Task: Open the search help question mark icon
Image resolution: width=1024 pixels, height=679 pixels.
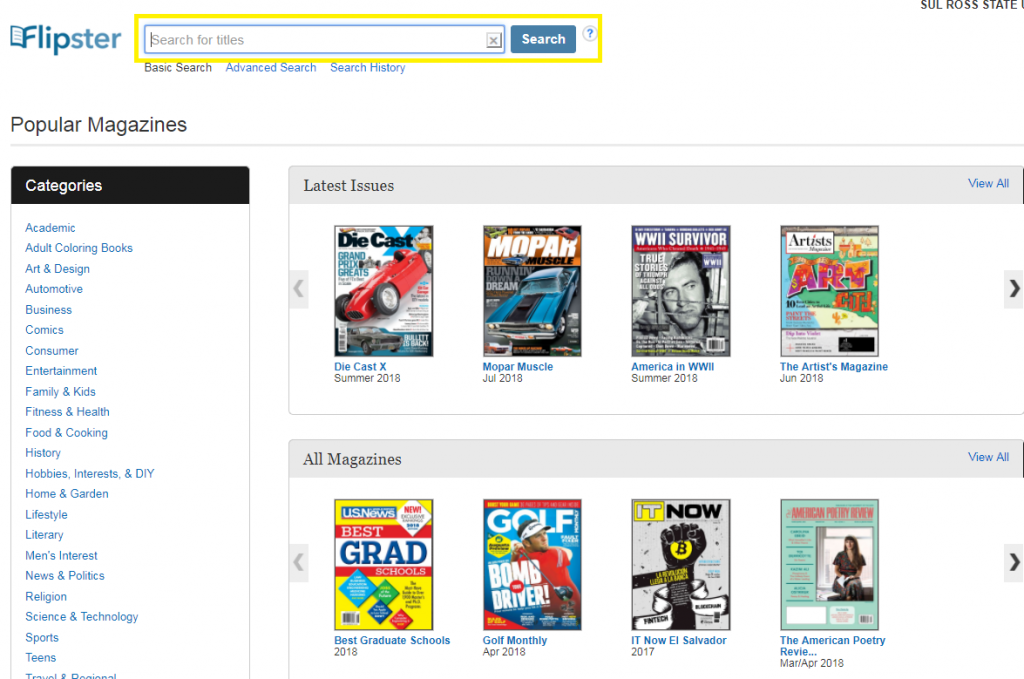Action: coord(590,33)
